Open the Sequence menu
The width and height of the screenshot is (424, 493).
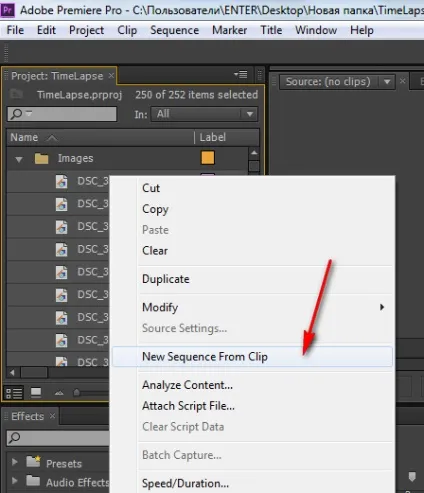click(174, 30)
